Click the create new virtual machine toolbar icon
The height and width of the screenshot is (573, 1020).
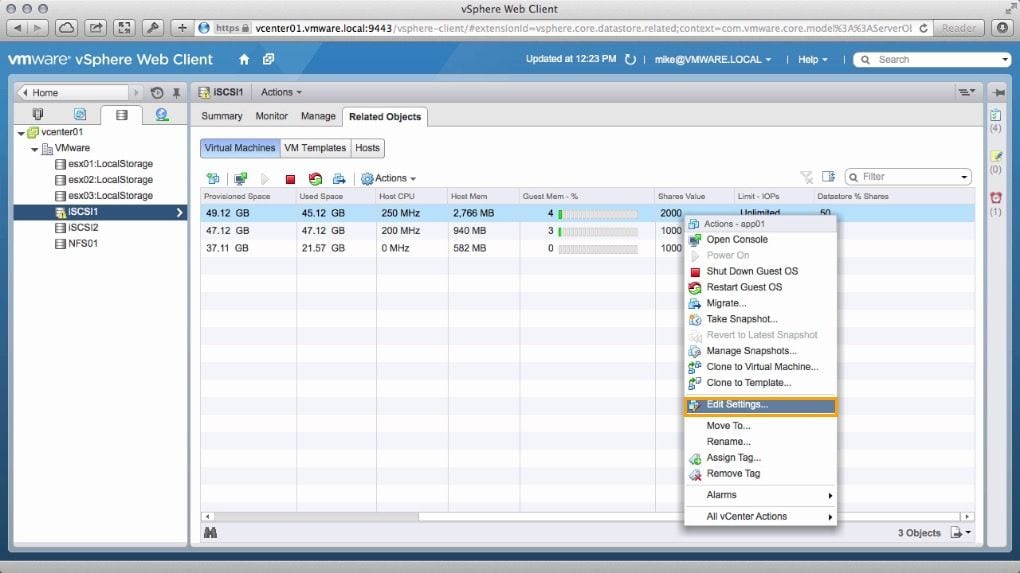(x=213, y=178)
